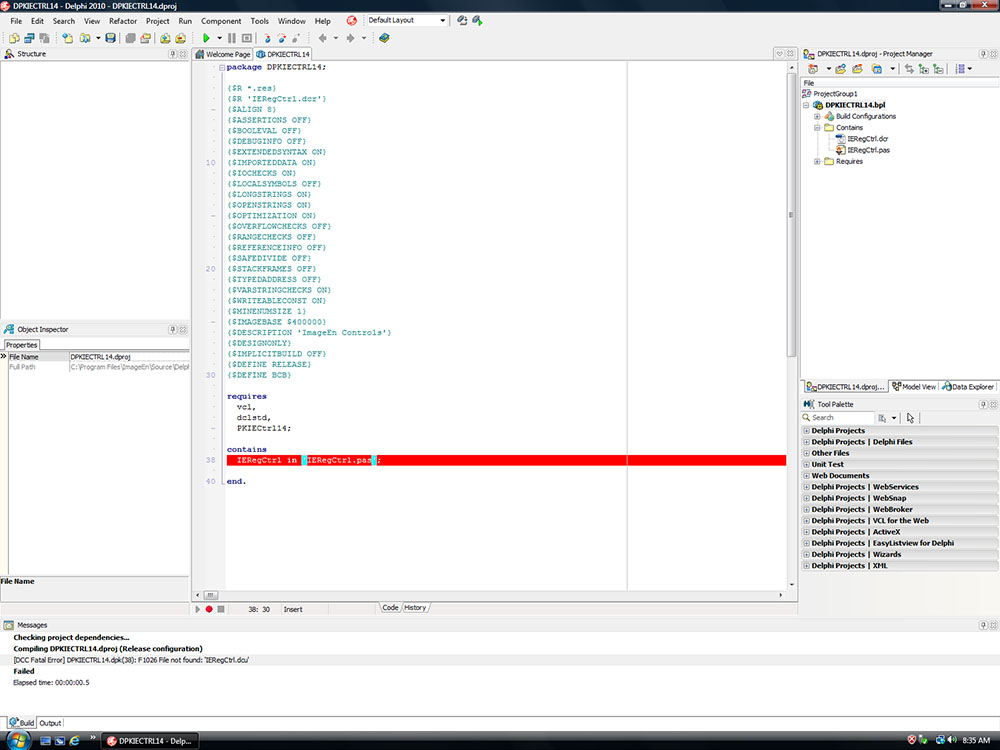The width and height of the screenshot is (1000, 750).
Task: Click the Run (green play) toolbar button
Action: (x=205, y=38)
